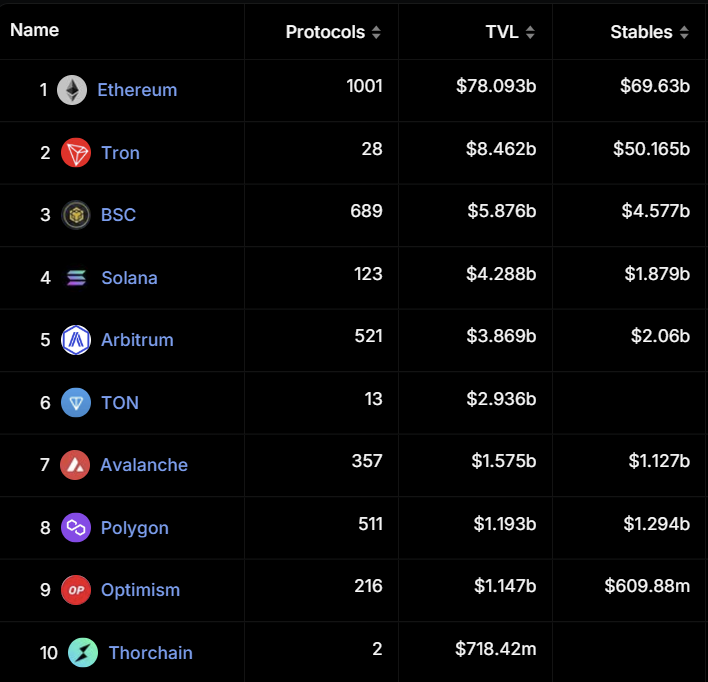Click the Solana logo icon
The image size is (708, 682).
pyautogui.click(x=76, y=278)
